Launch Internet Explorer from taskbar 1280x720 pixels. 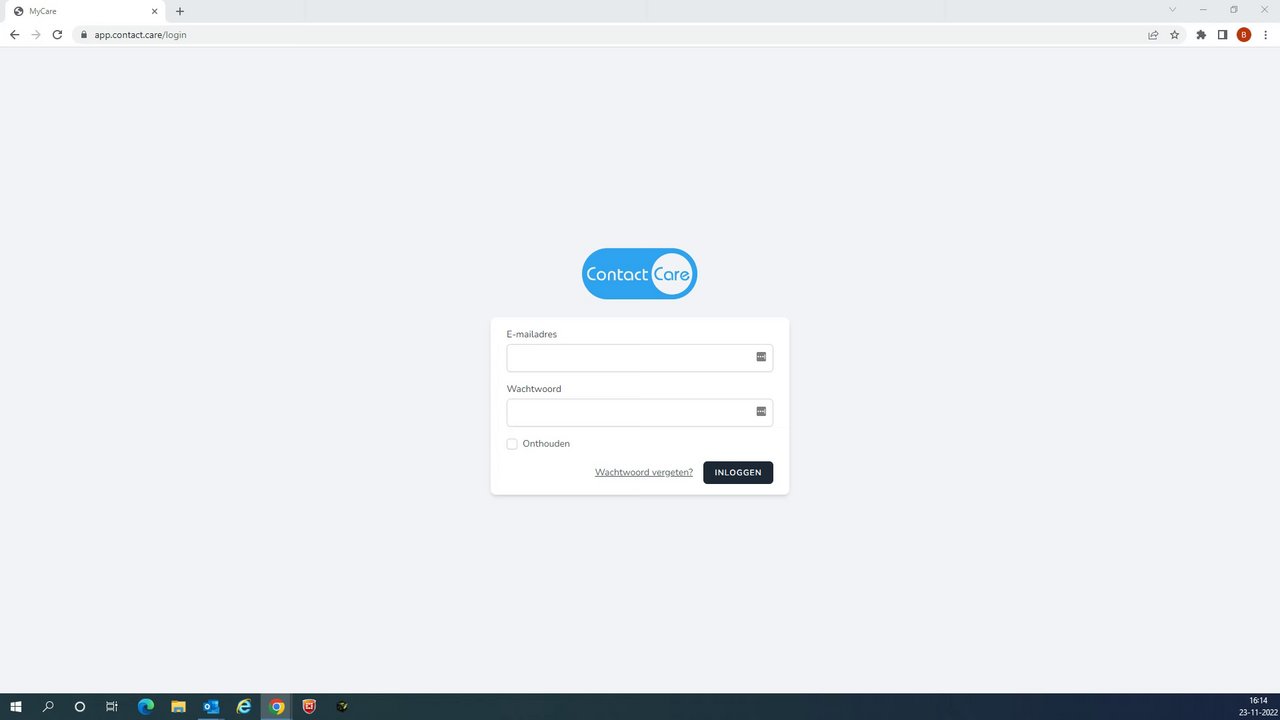pos(244,706)
